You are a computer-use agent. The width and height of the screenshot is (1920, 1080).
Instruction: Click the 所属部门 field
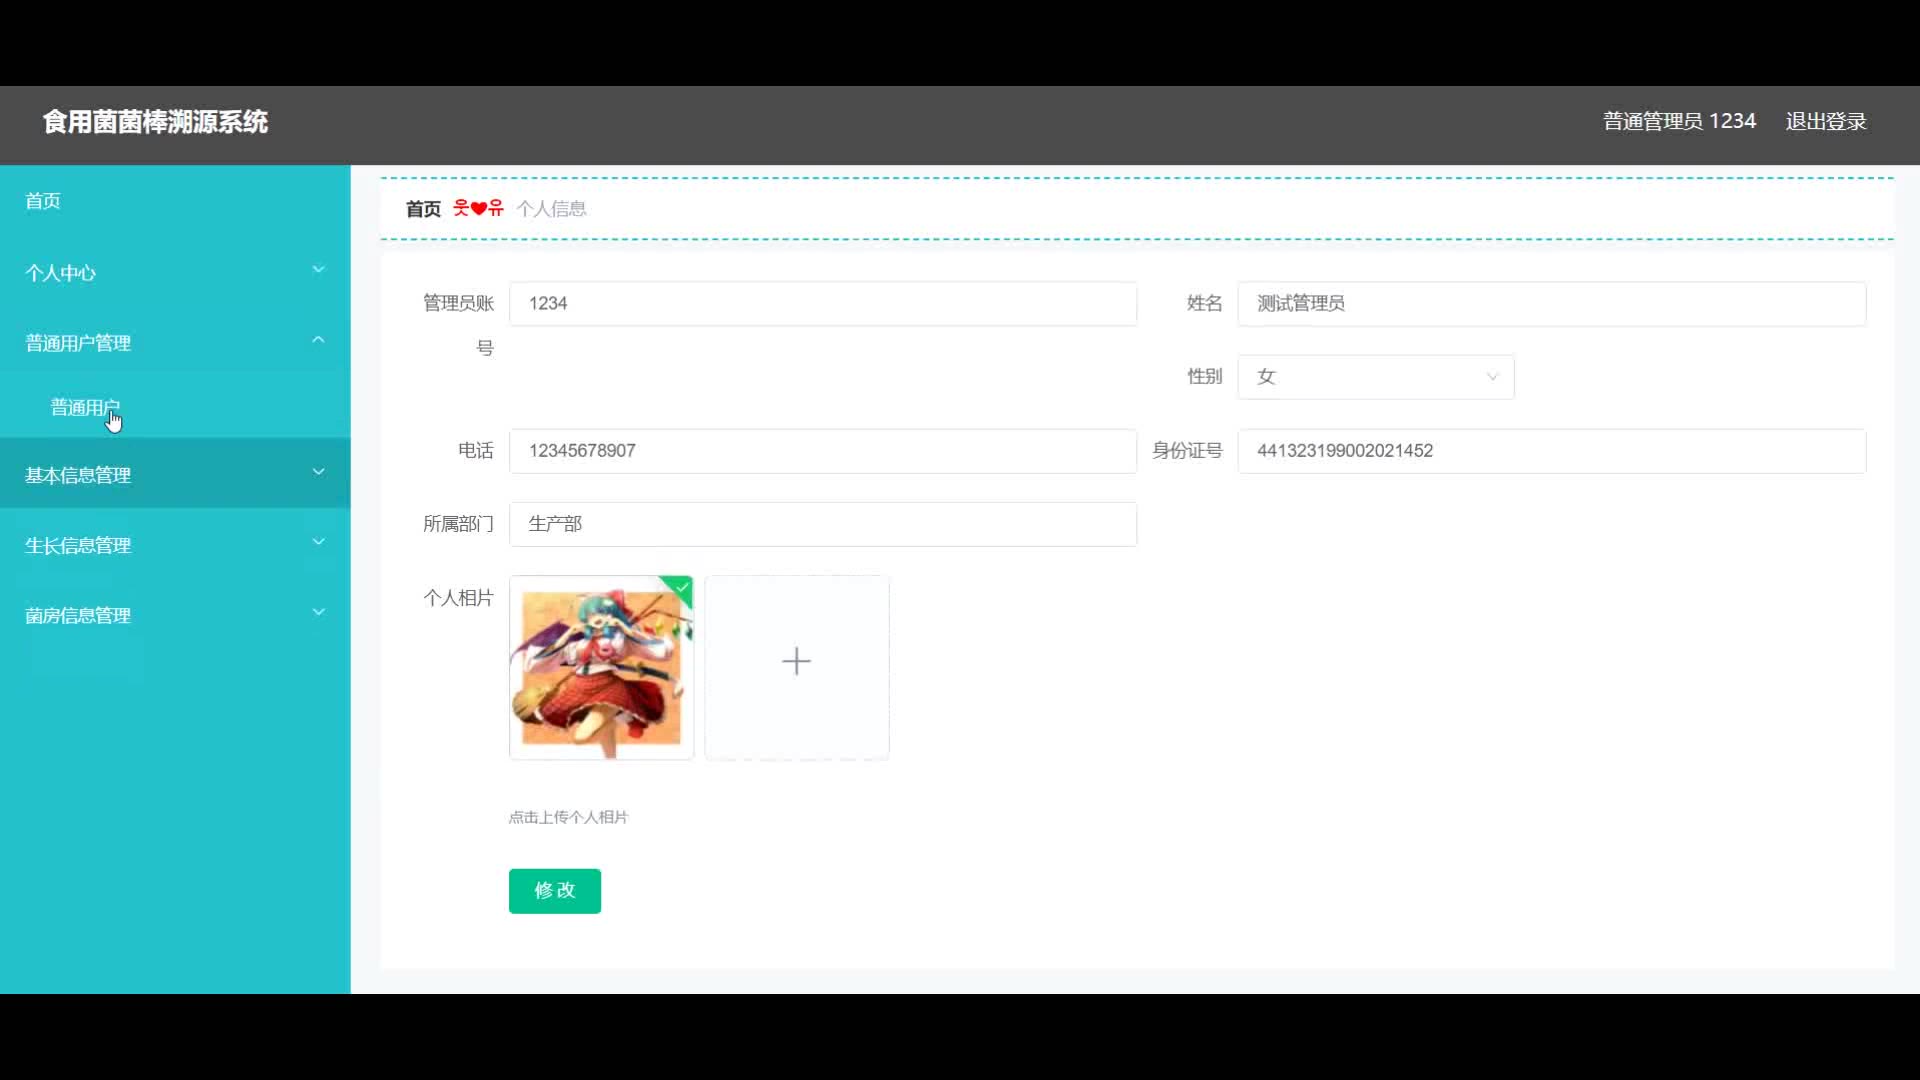tap(822, 524)
